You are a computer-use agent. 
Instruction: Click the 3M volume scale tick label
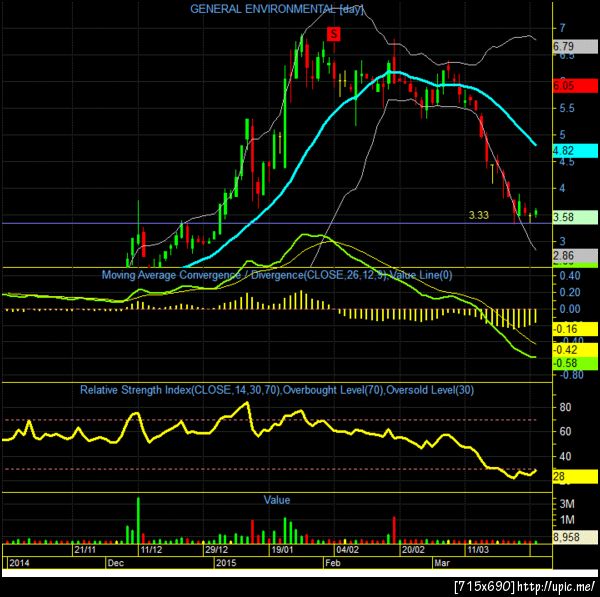[x=567, y=504]
